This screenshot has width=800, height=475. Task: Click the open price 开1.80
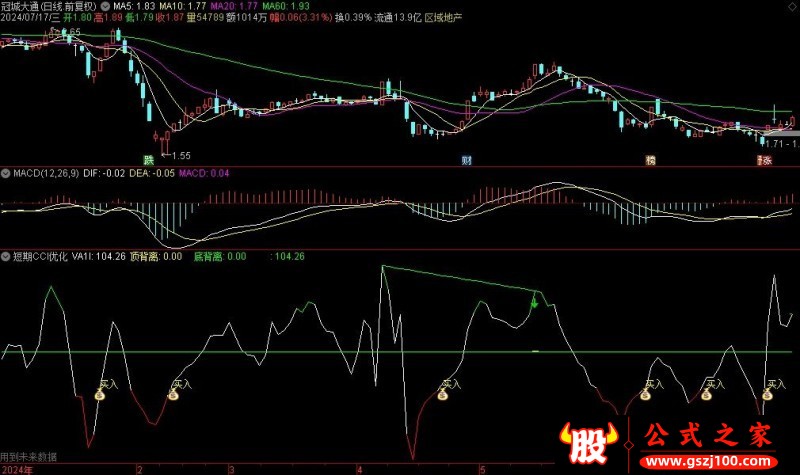78,18
